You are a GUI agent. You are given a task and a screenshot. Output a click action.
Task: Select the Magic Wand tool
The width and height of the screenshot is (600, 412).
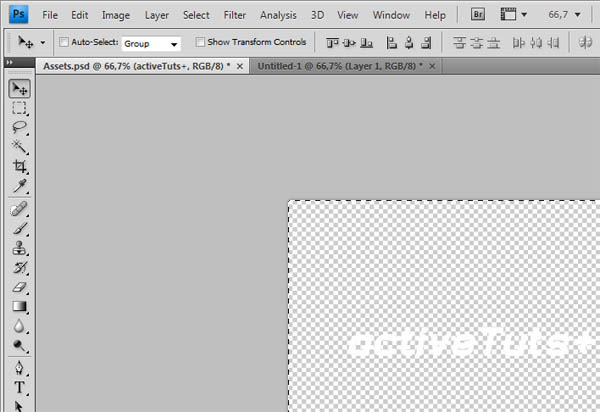pos(19,147)
